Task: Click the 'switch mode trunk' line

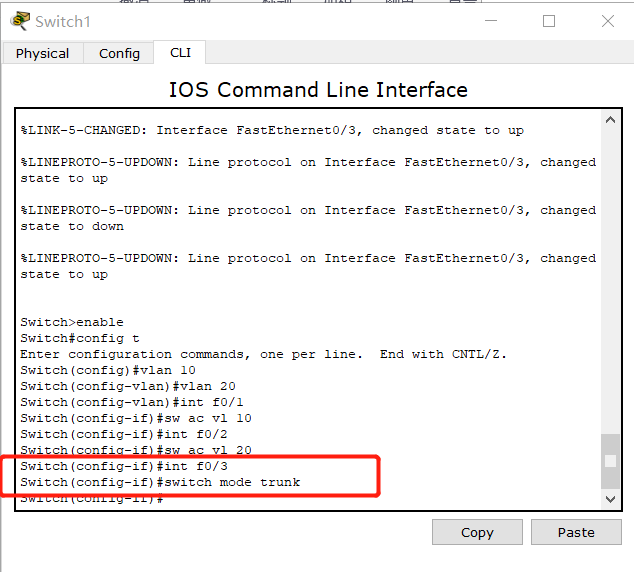Action: 160,482
